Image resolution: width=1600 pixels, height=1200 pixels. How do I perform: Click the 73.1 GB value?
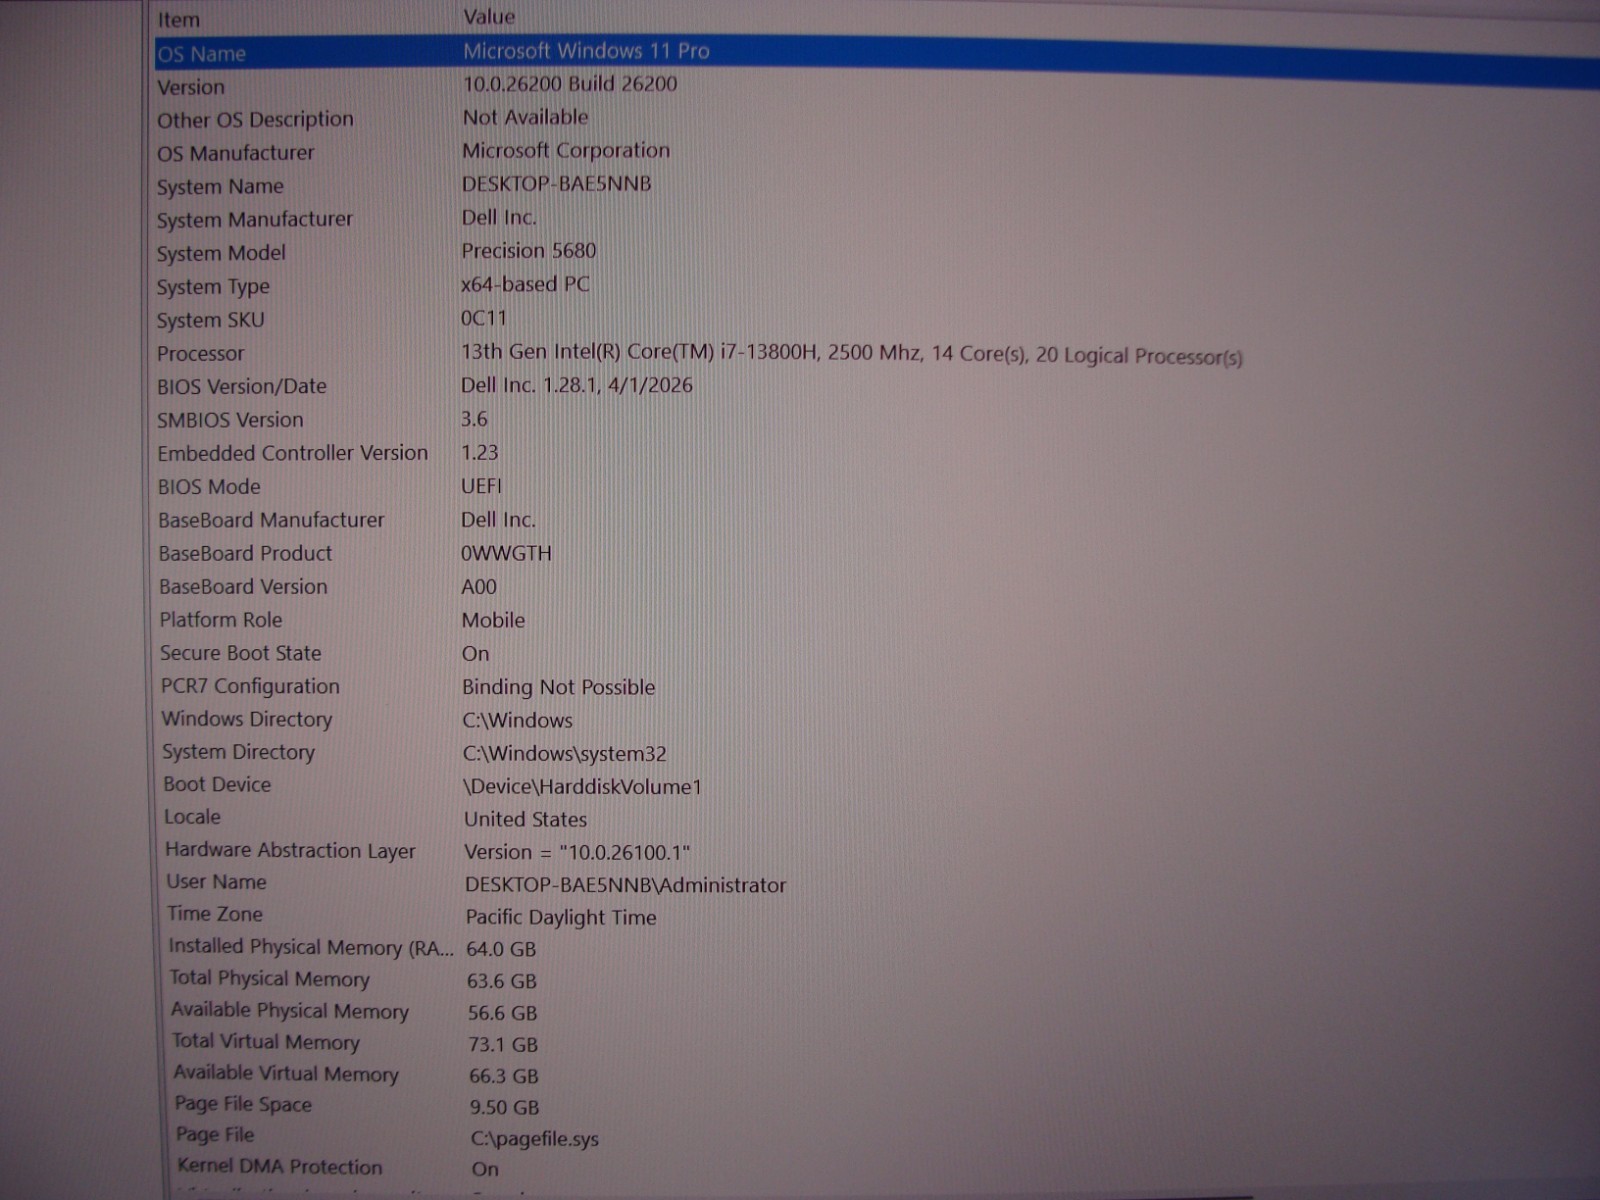pyautogui.click(x=504, y=1045)
